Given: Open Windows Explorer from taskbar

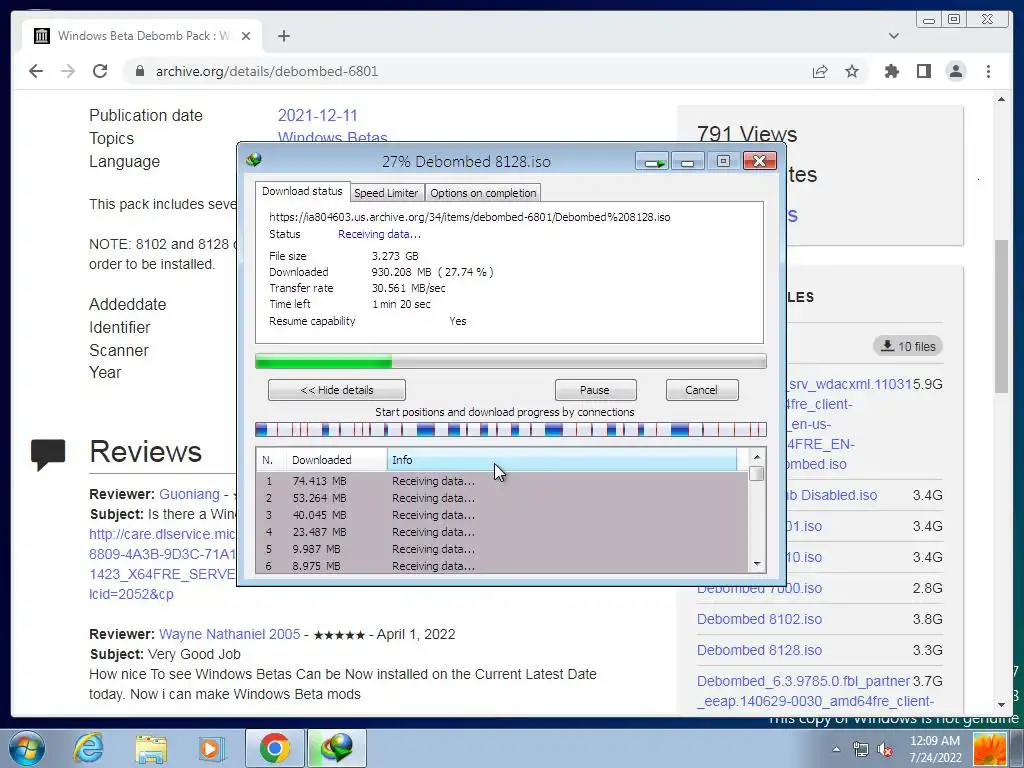Looking at the screenshot, I should tap(151, 748).
